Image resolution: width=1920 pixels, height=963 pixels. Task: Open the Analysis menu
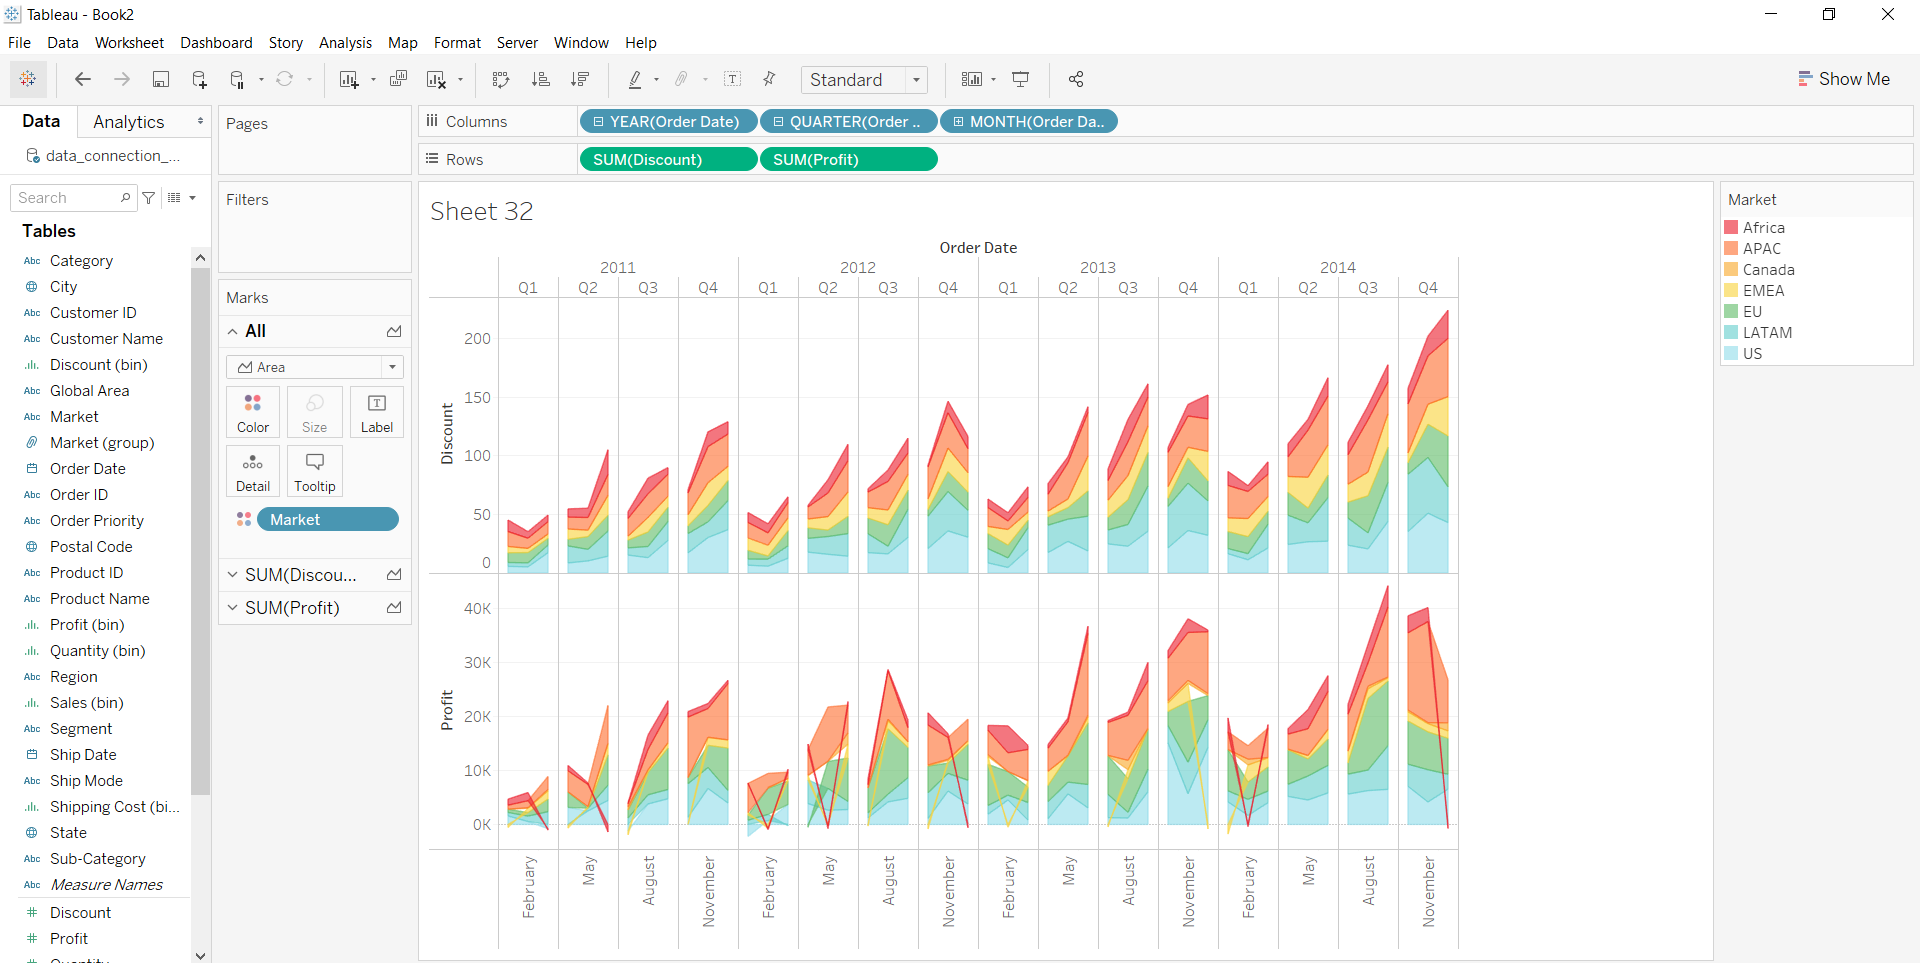click(345, 43)
